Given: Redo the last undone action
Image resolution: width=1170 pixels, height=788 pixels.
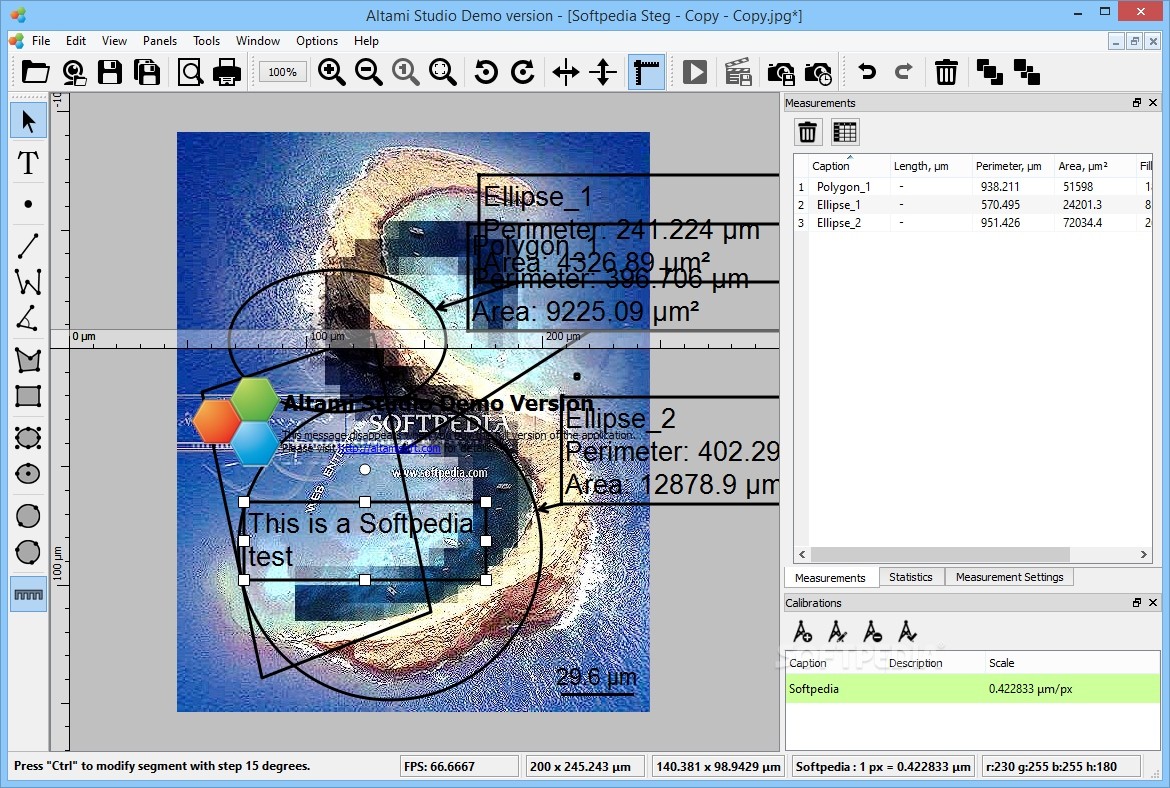Looking at the screenshot, I should [x=904, y=72].
